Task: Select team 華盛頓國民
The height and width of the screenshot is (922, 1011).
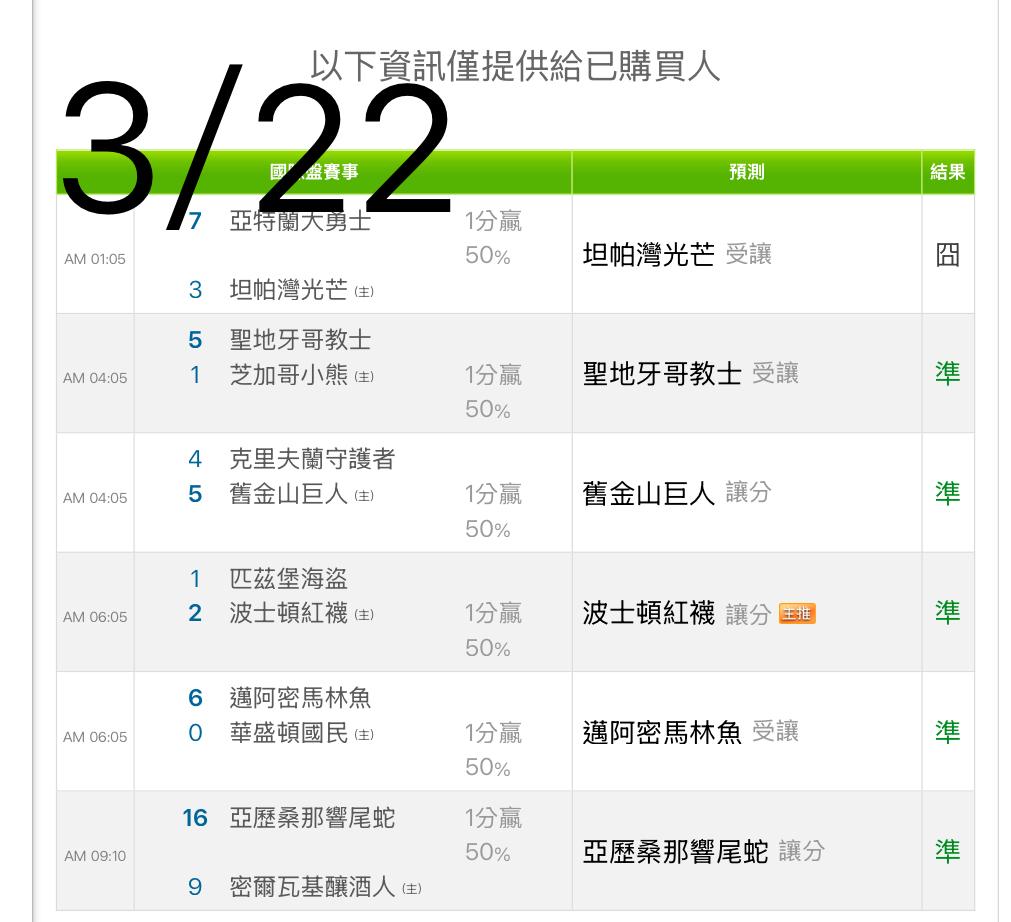Action: point(289,732)
